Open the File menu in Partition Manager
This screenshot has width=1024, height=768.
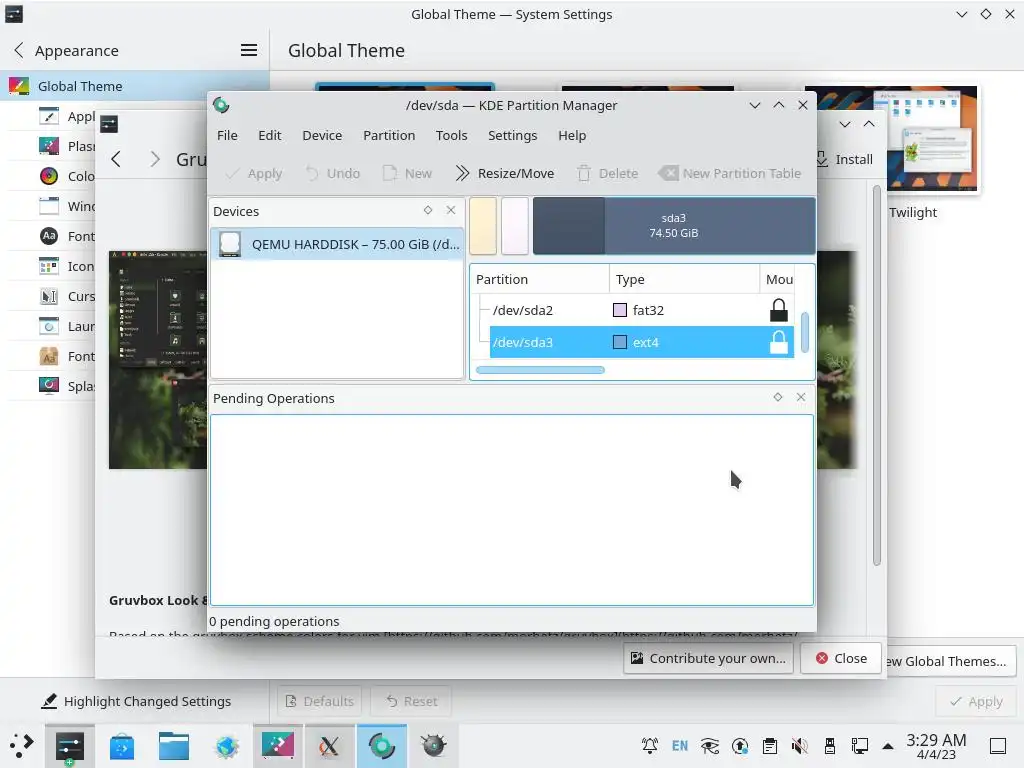tap(227, 135)
